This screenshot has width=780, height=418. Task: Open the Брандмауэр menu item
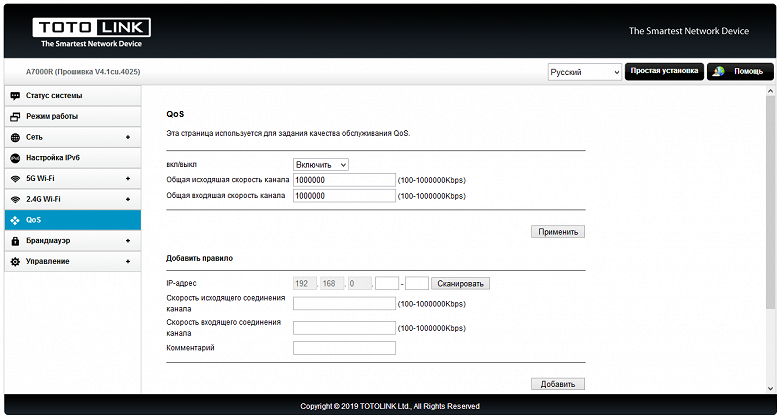point(73,241)
